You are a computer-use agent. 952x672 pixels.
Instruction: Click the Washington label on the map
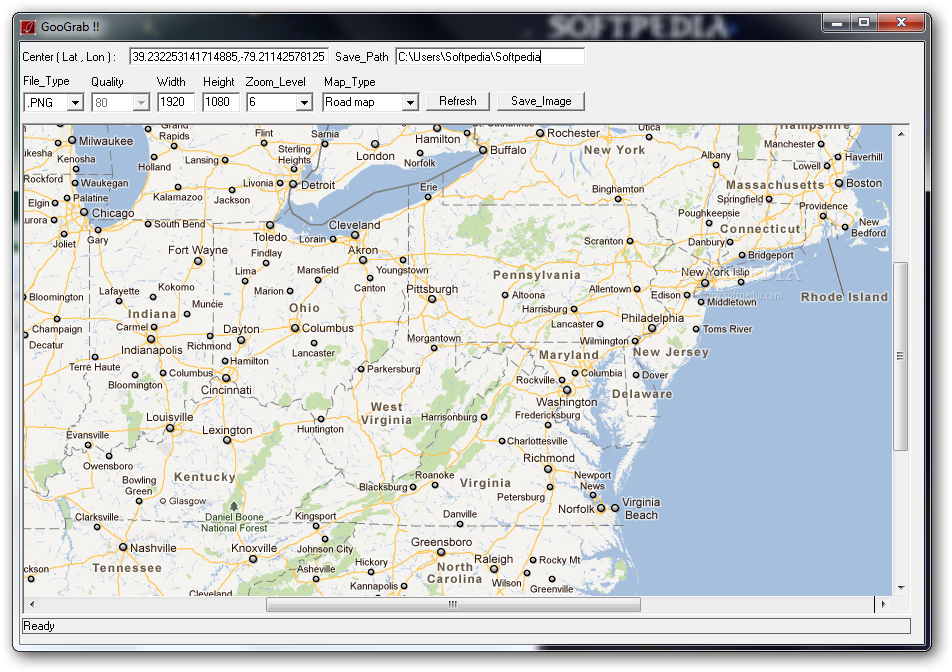tap(566, 402)
